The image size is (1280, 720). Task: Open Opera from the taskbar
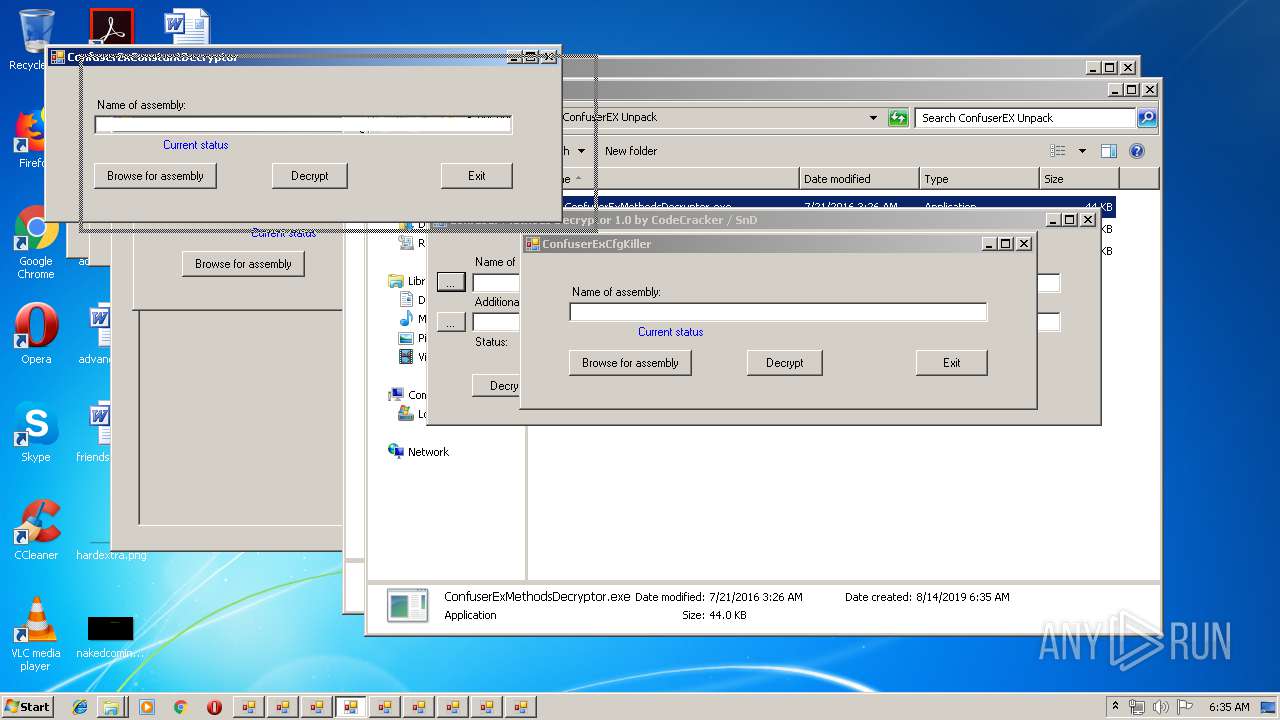pos(214,707)
